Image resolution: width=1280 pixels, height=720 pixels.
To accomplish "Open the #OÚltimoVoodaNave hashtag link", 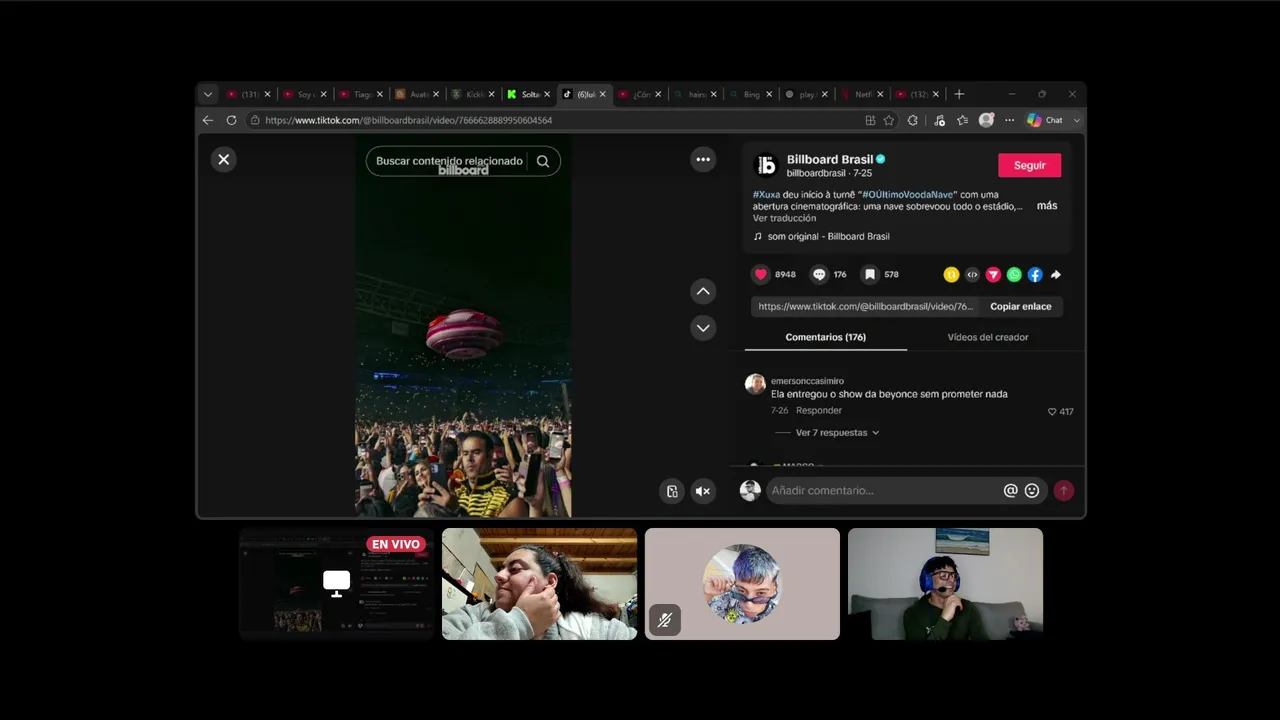I will (908, 194).
